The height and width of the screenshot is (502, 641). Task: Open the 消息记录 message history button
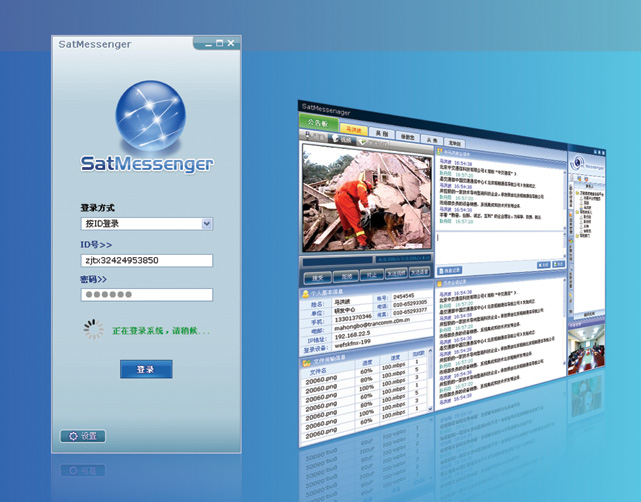pyautogui.click(x=450, y=271)
